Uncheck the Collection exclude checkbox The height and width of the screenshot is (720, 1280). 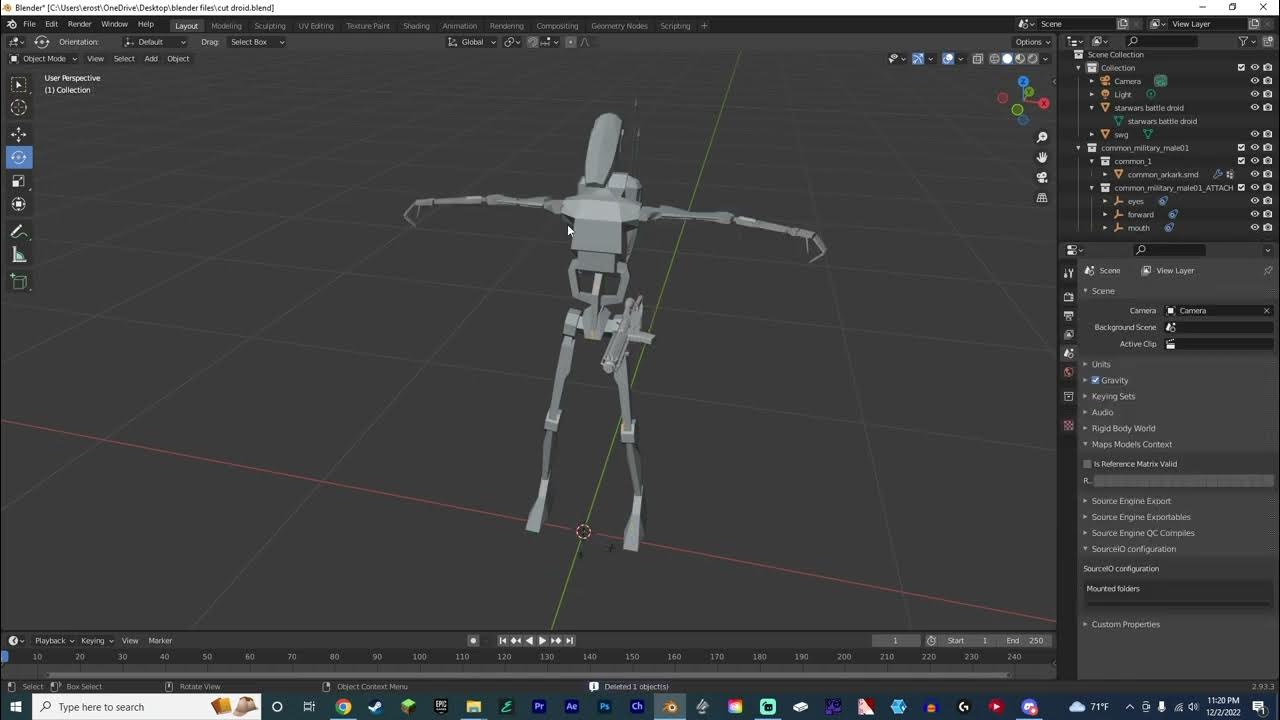pos(1241,68)
